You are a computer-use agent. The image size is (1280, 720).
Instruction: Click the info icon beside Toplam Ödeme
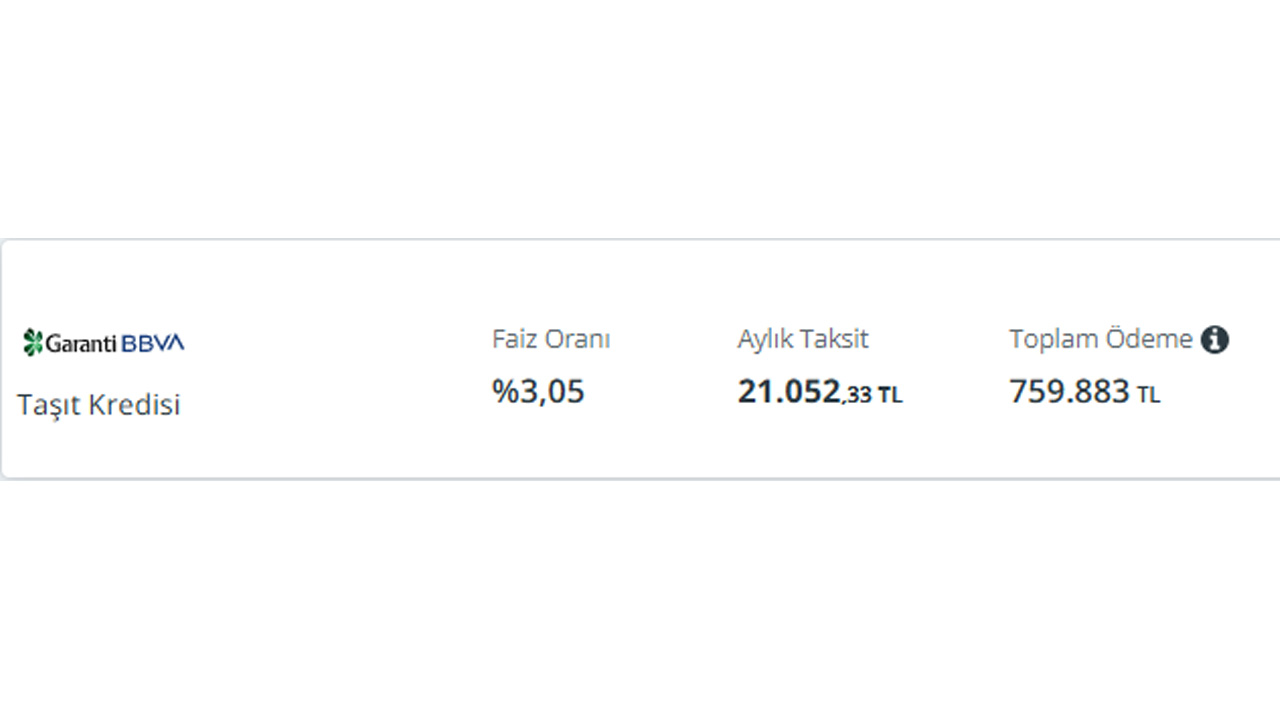[1214, 340]
